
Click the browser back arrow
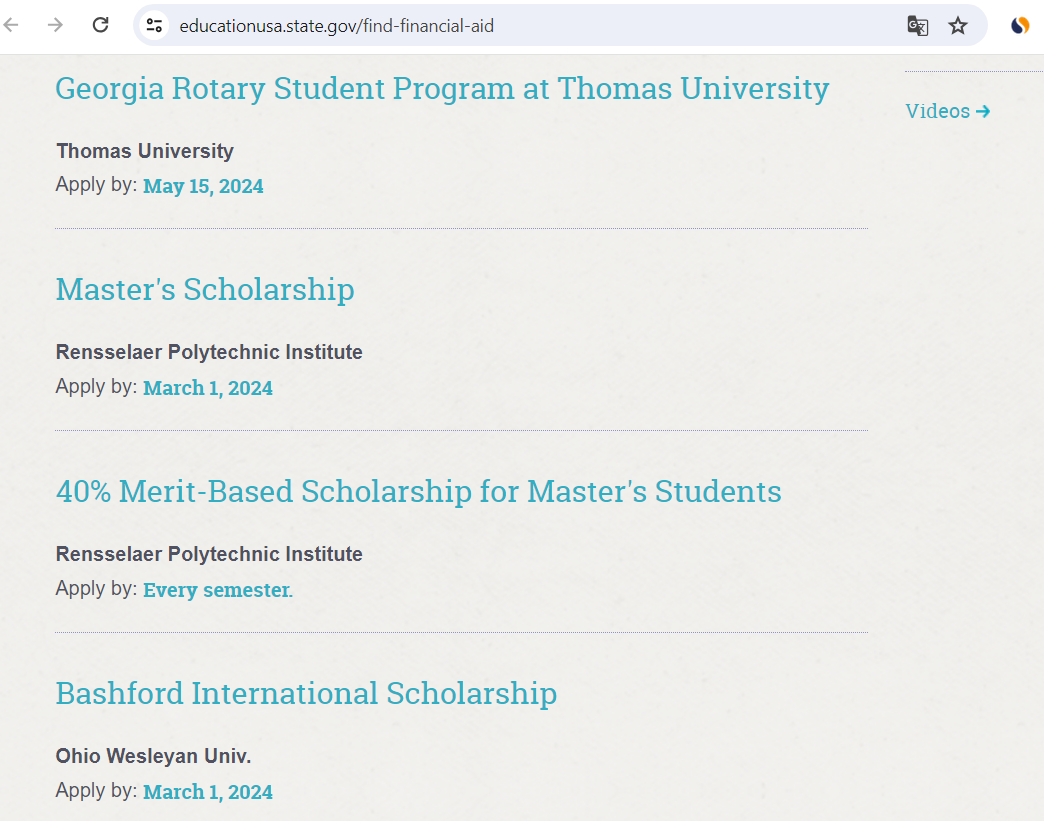(12, 25)
